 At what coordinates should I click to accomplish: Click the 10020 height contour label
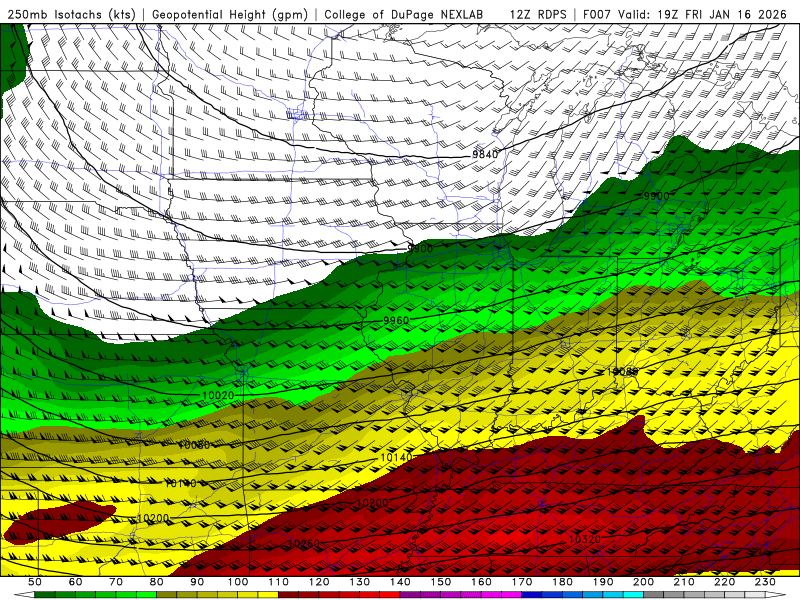(x=218, y=395)
